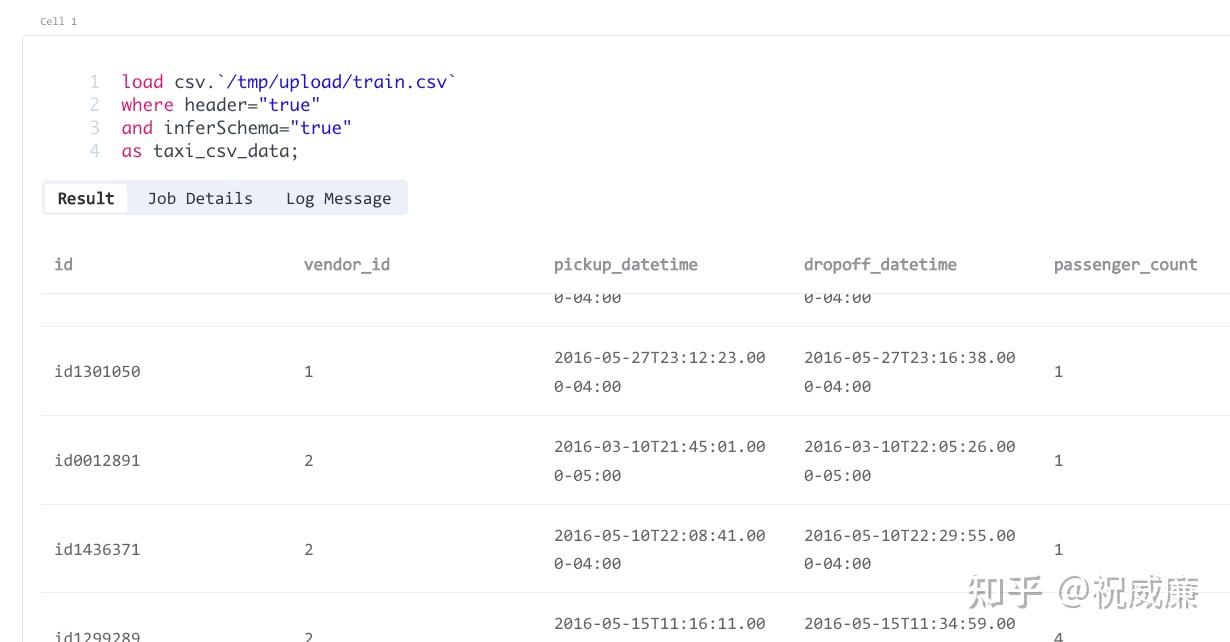This screenshot has width=1230, height=642.
Task: Open the Log Message tab
Action: pos(338,198)
